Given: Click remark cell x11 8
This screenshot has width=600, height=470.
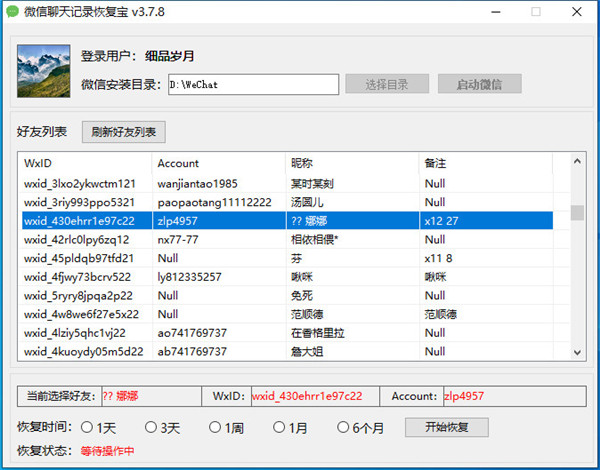Looking at the screenshot, I should [x=438, y=258].
